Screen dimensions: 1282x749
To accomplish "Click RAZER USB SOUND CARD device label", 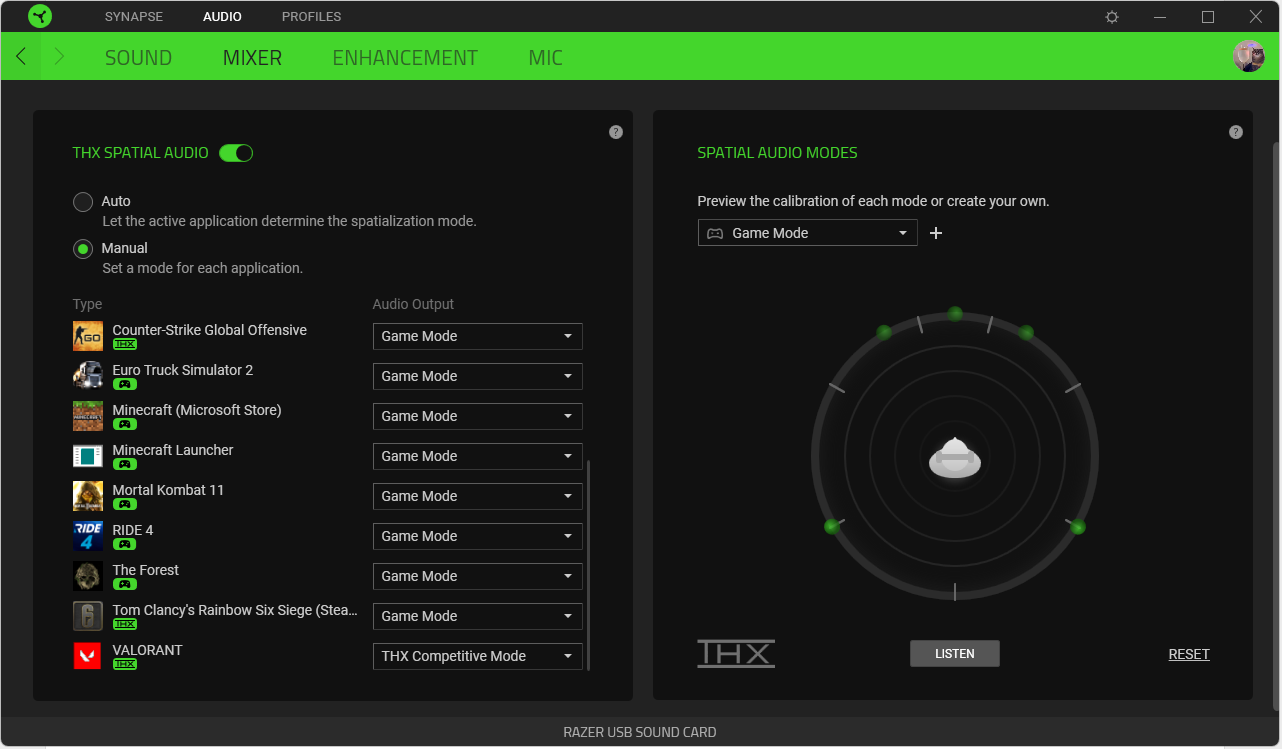I will [640, 732].
